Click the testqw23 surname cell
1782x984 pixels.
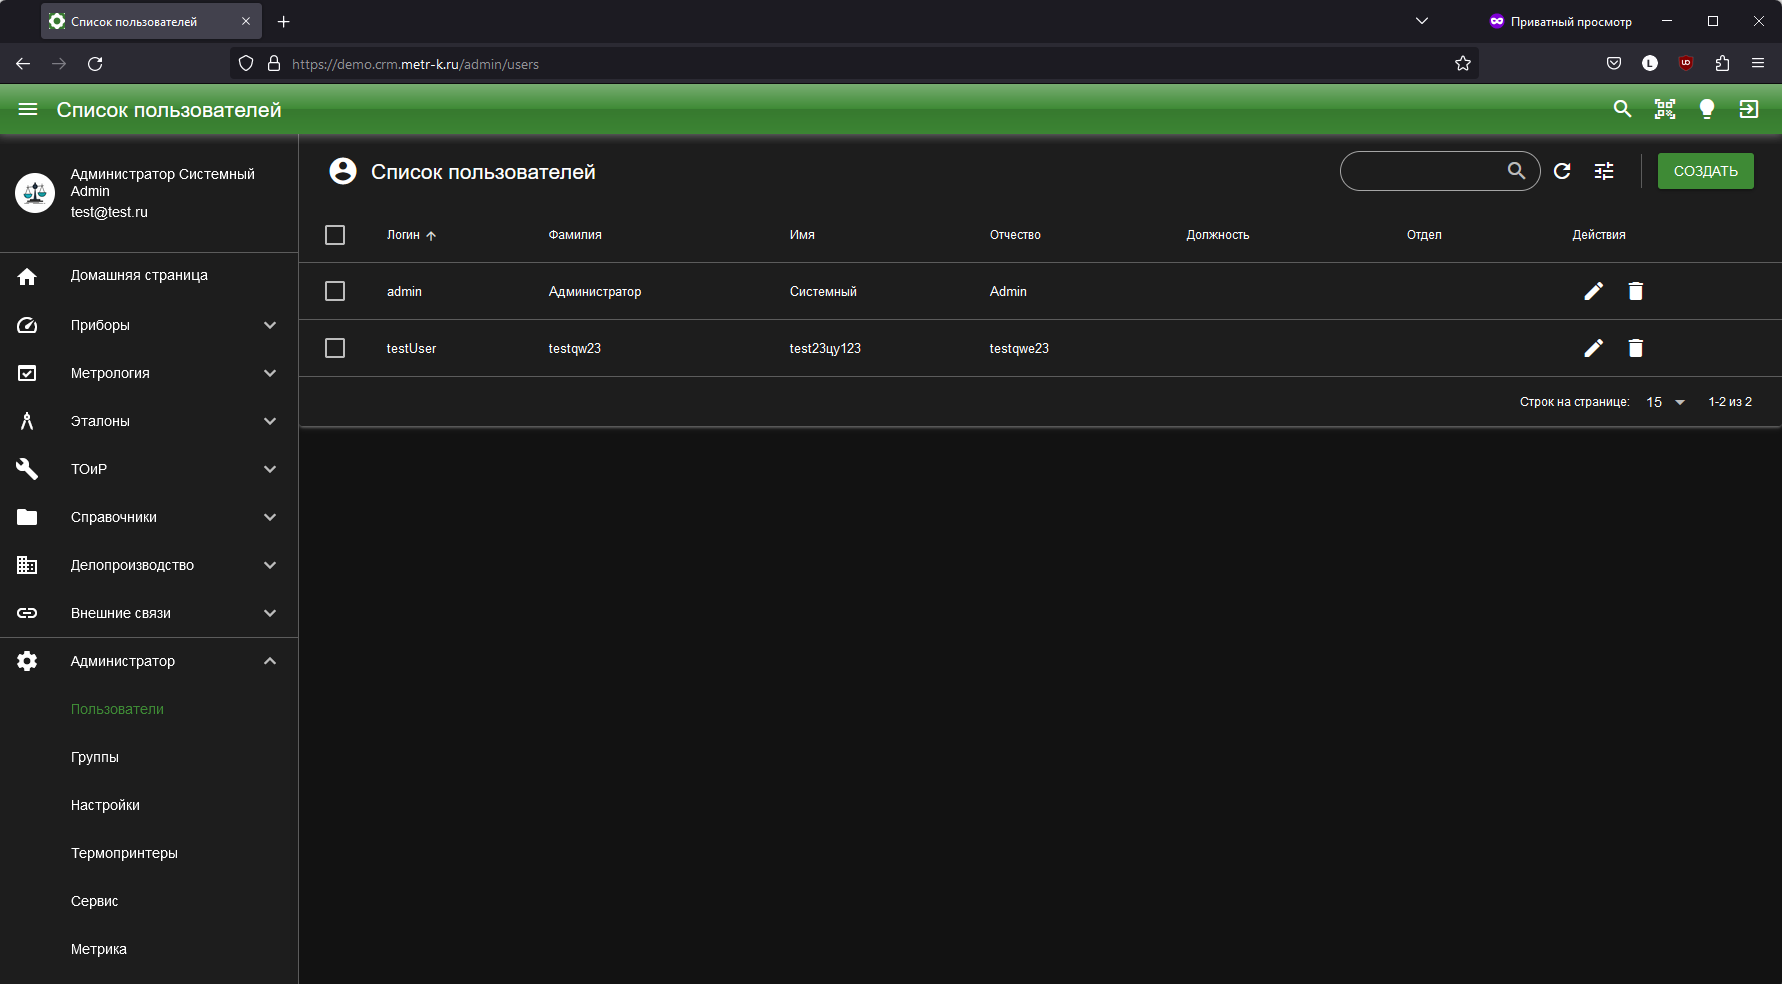(575, 348)
